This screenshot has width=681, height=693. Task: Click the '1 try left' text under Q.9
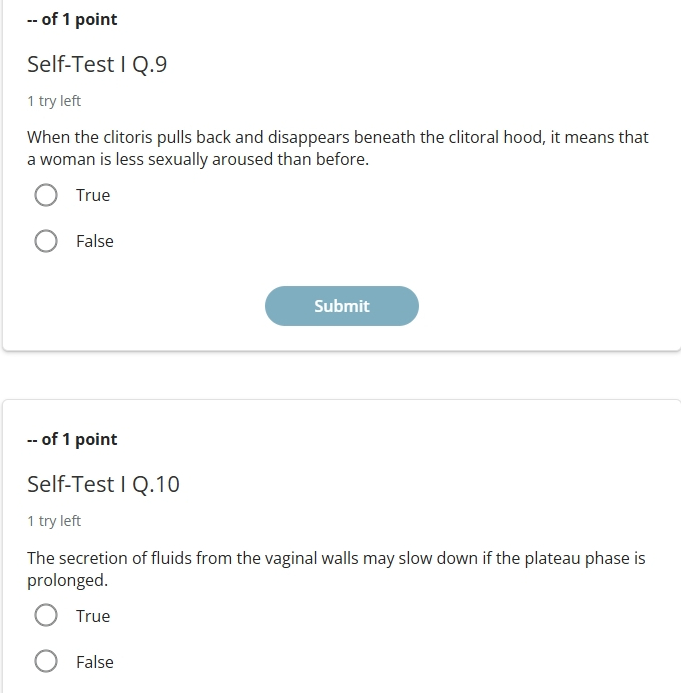click(x=54, y=101)
